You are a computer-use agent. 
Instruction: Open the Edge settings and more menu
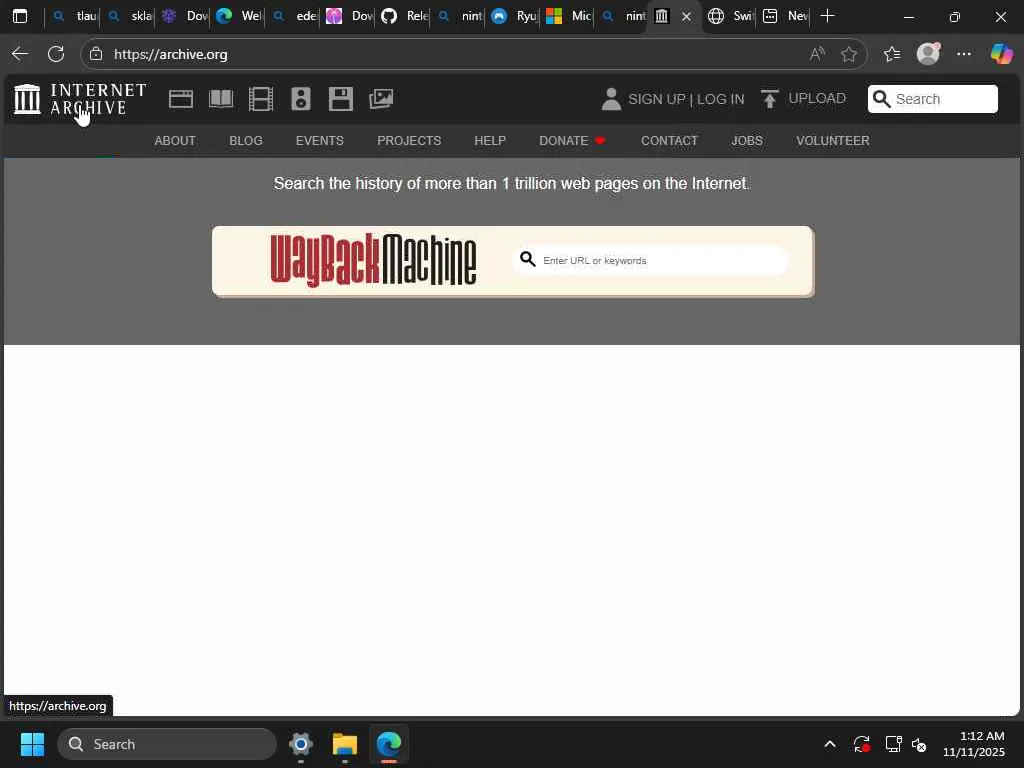click(x=964, y=54)
